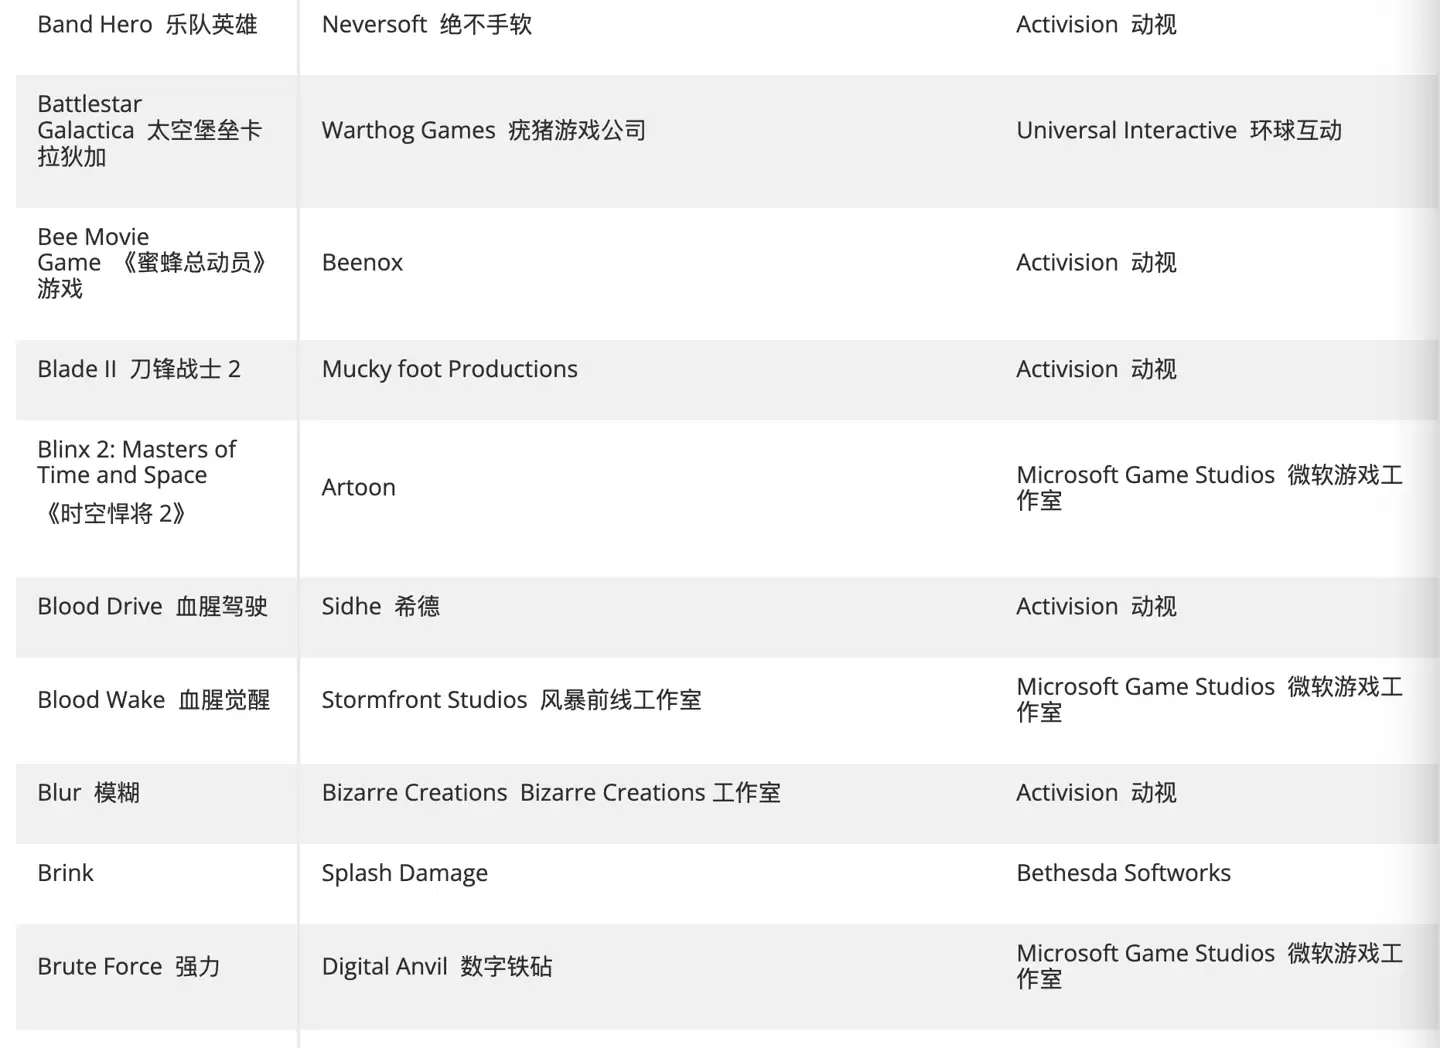Open the Bee Movie Game entry

pyautogui.click(x=153, y=262)
